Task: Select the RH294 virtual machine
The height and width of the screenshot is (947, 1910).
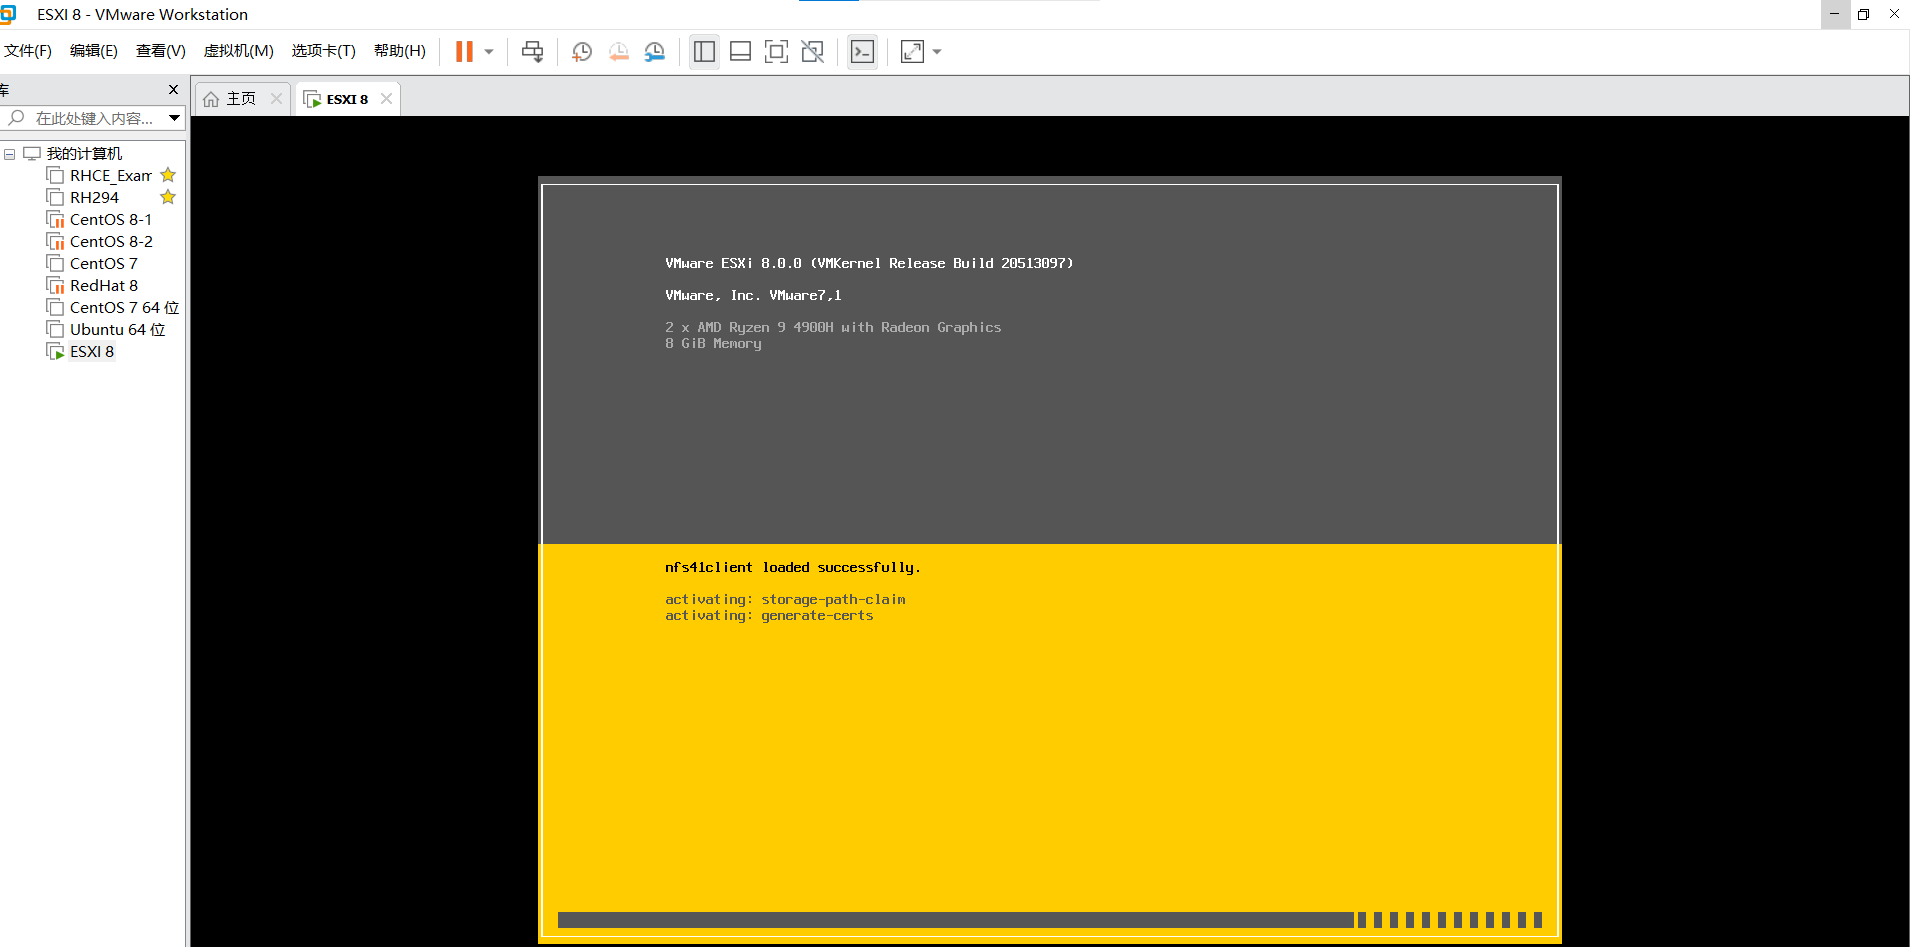Action: 94,198
